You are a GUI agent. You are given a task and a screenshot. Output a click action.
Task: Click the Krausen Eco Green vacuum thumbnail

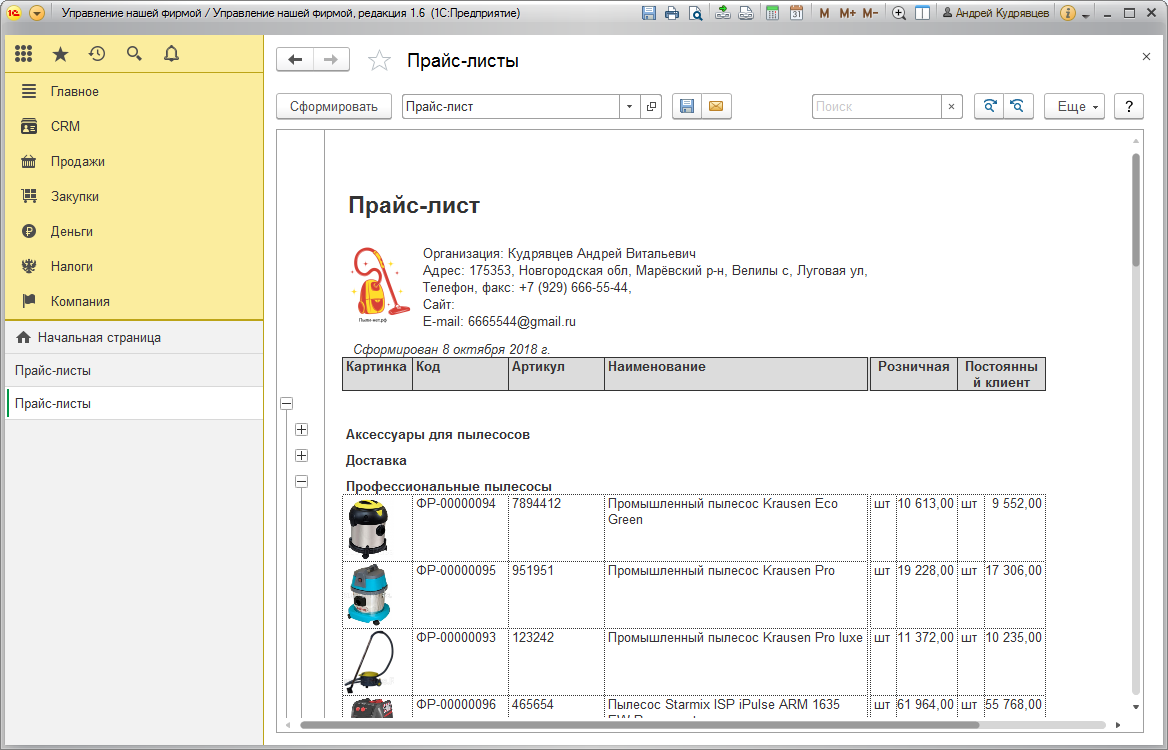tap(369, 529)
